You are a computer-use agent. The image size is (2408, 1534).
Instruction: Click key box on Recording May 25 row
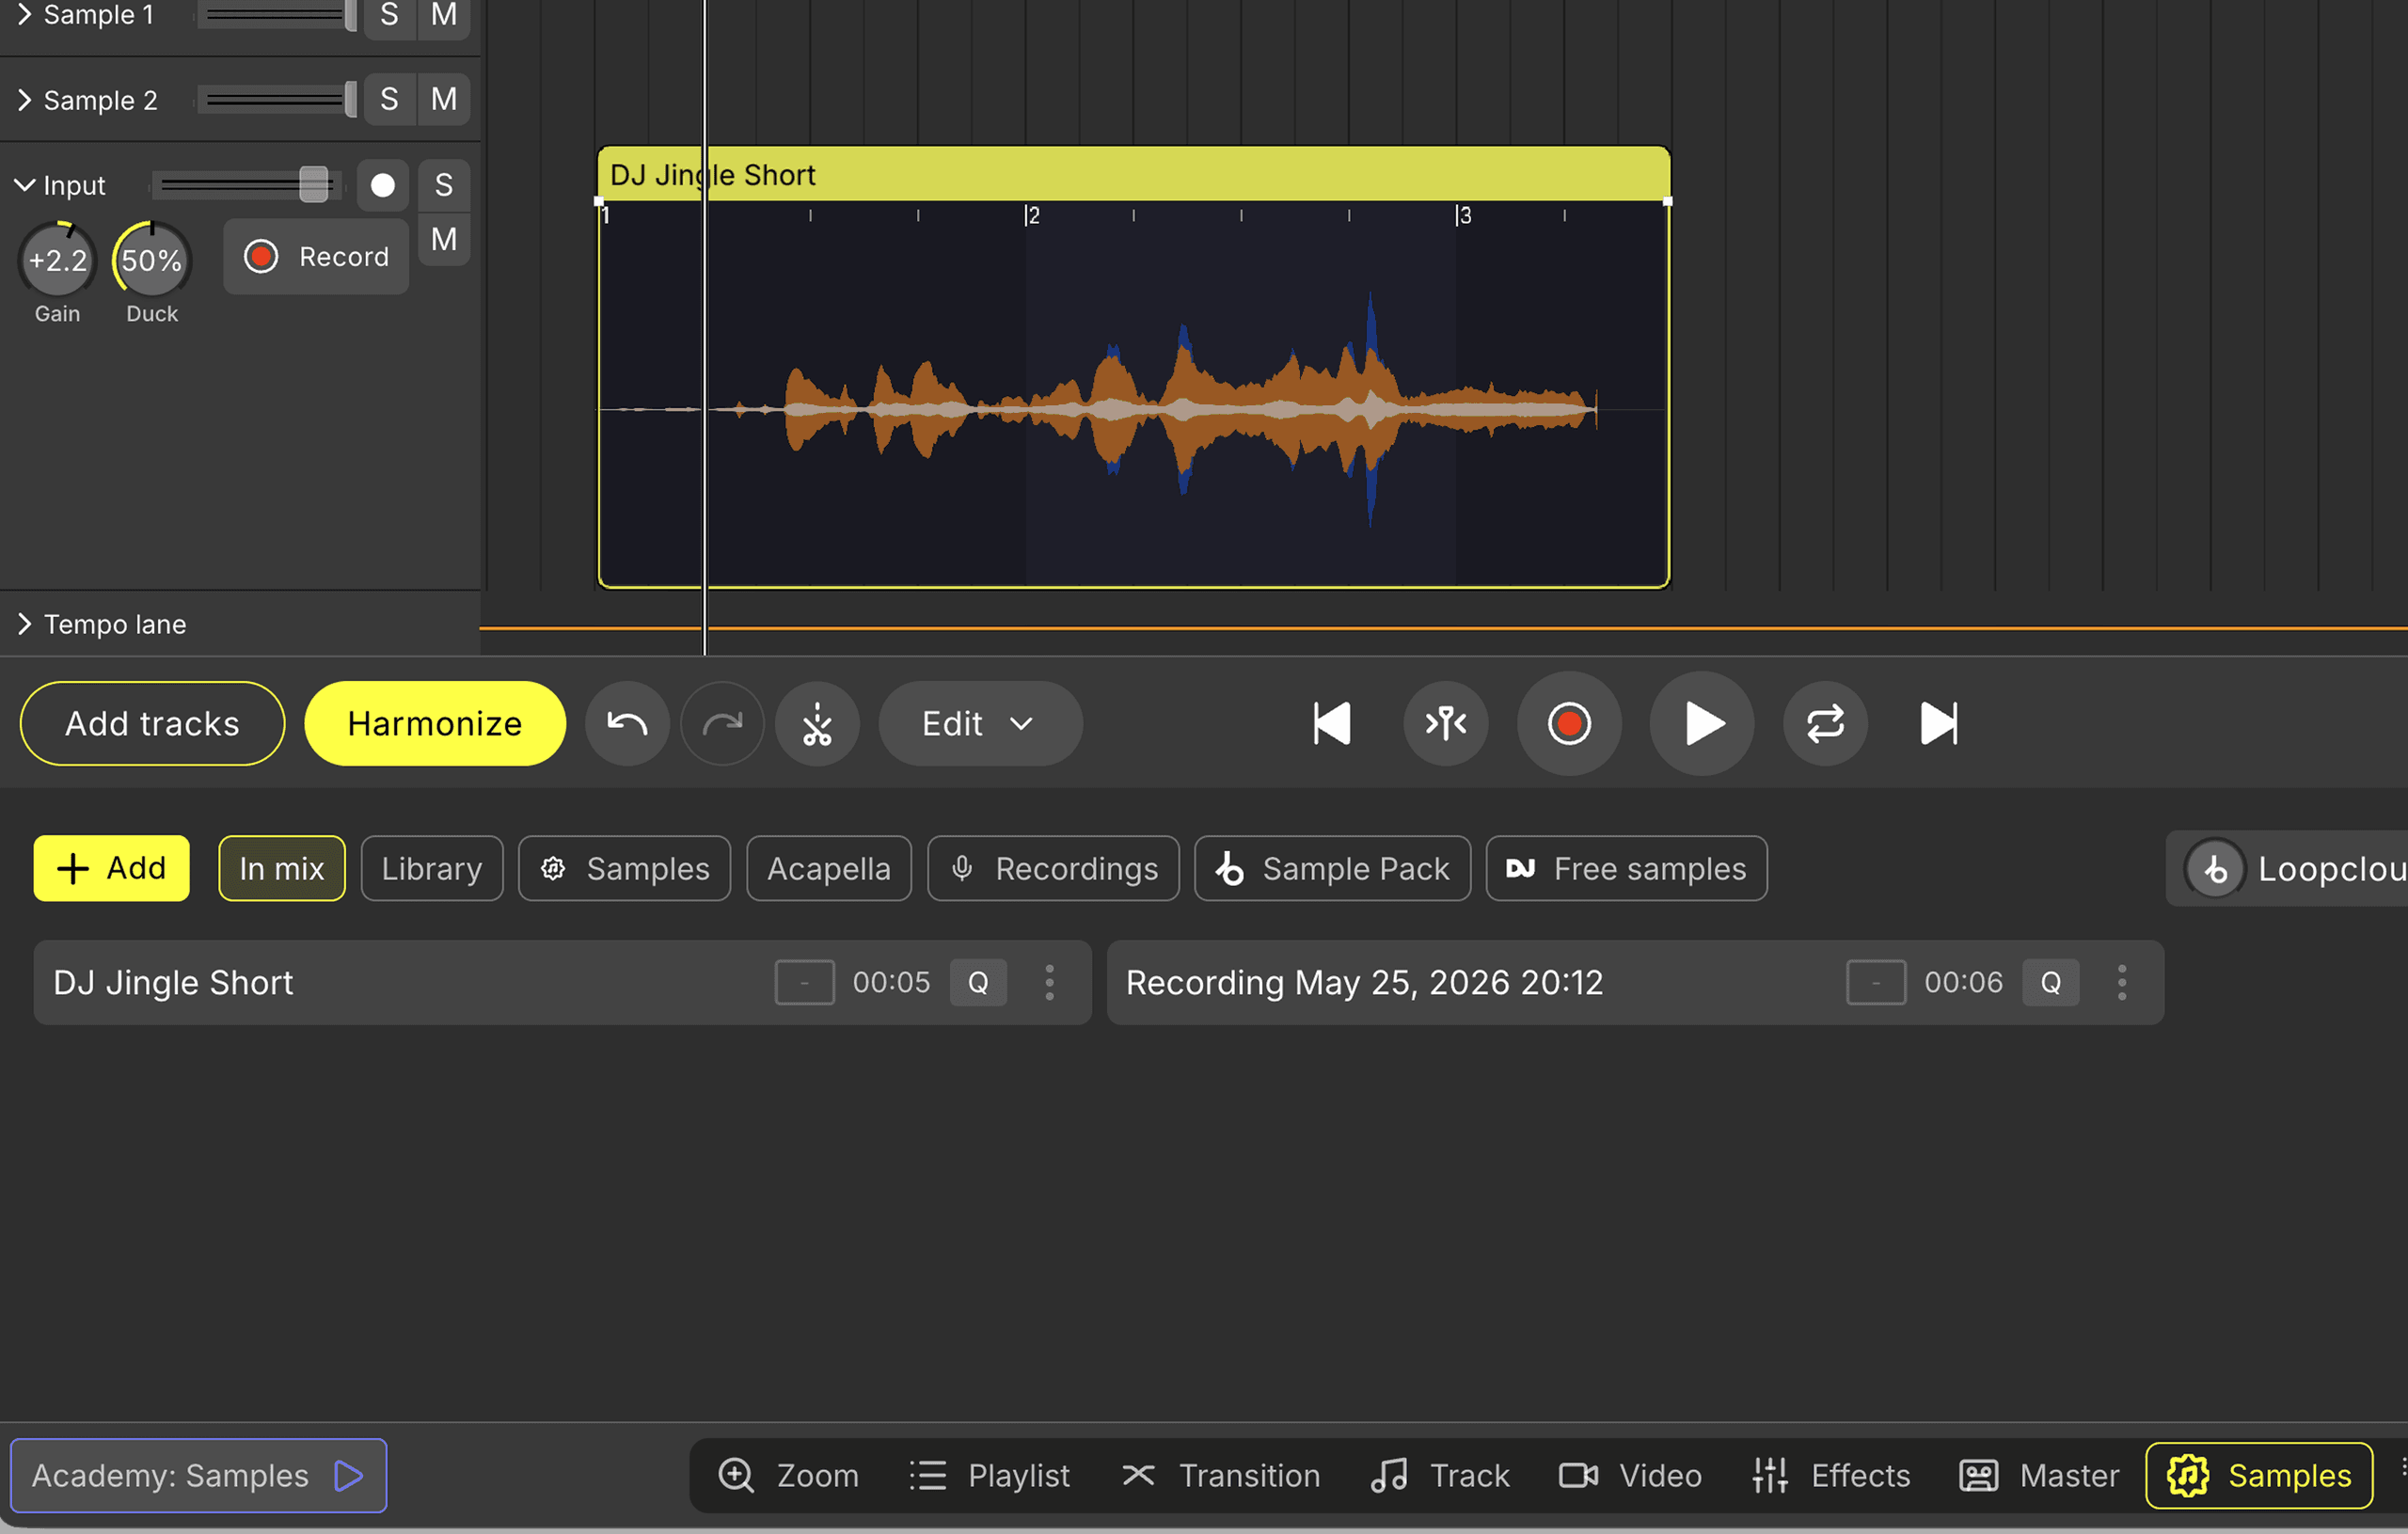point(1876,982)
